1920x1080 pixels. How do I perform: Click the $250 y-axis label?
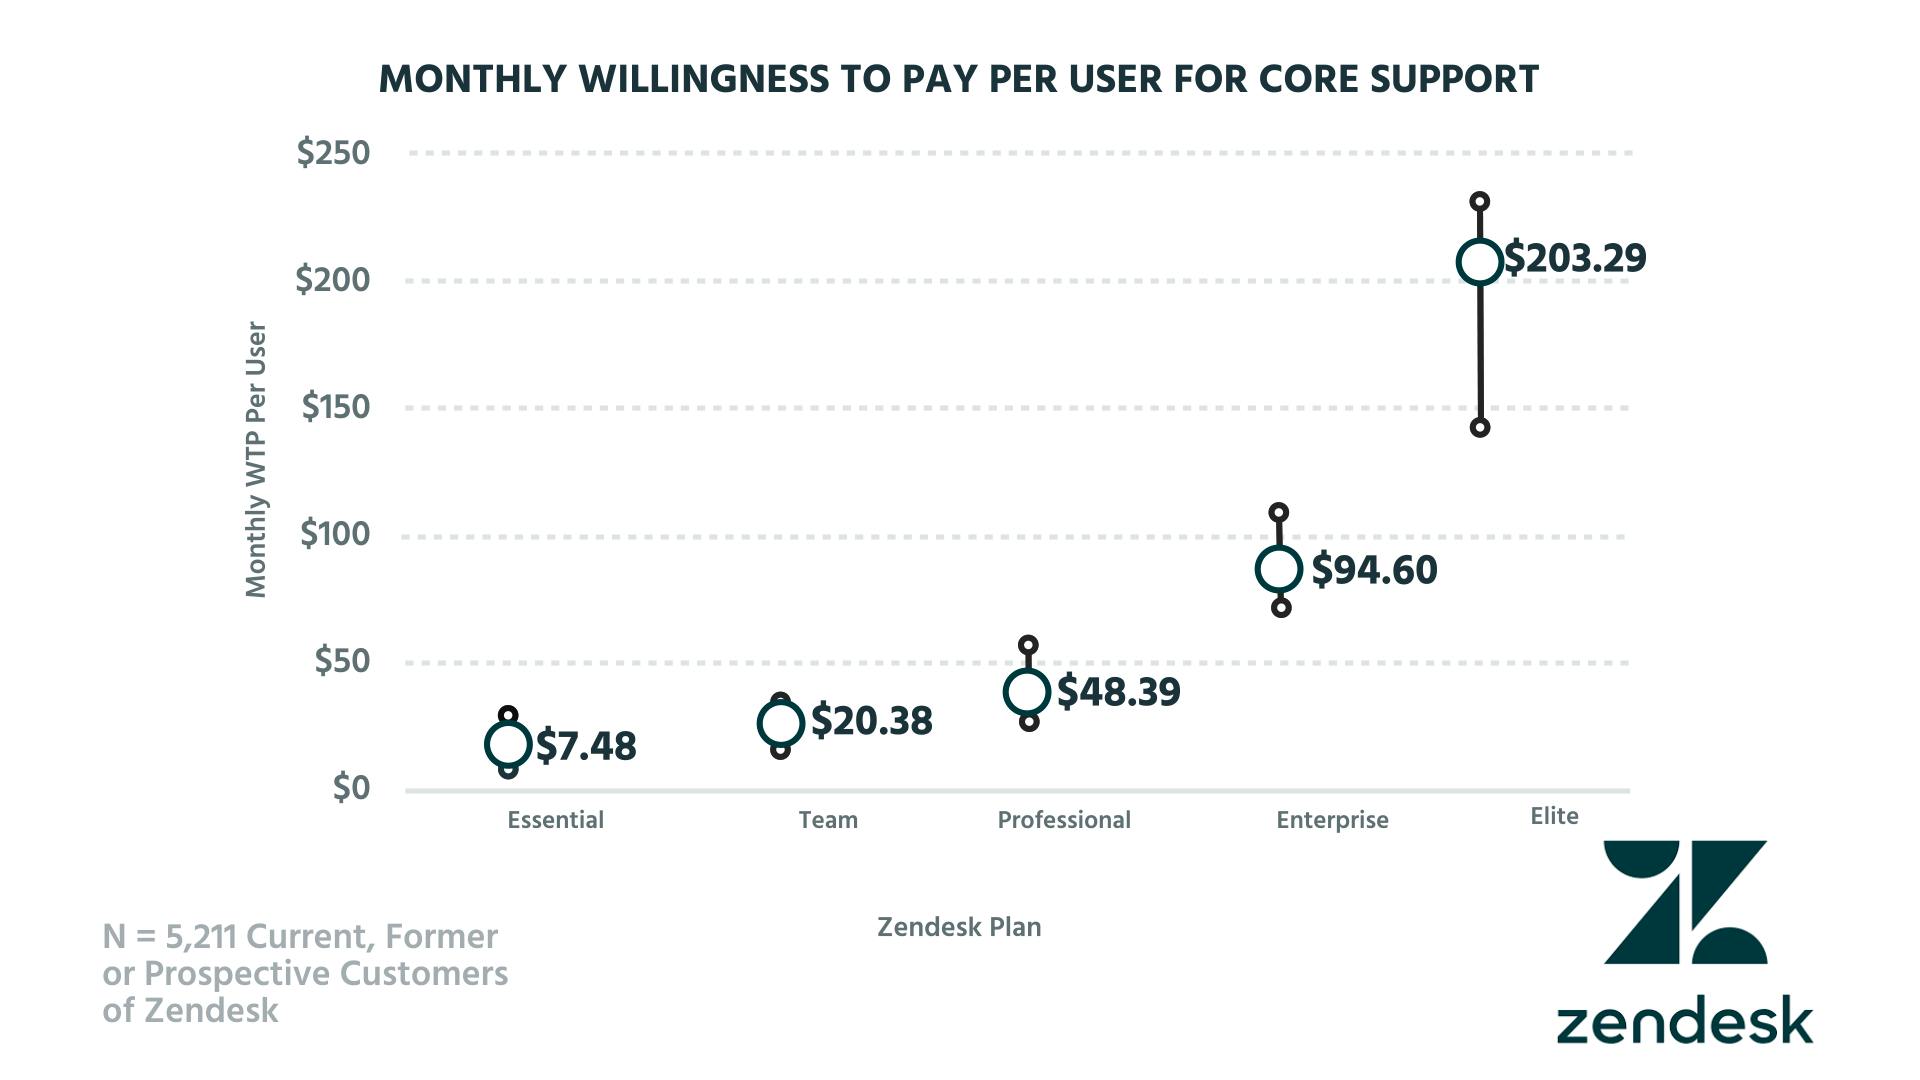coord(333,153)
